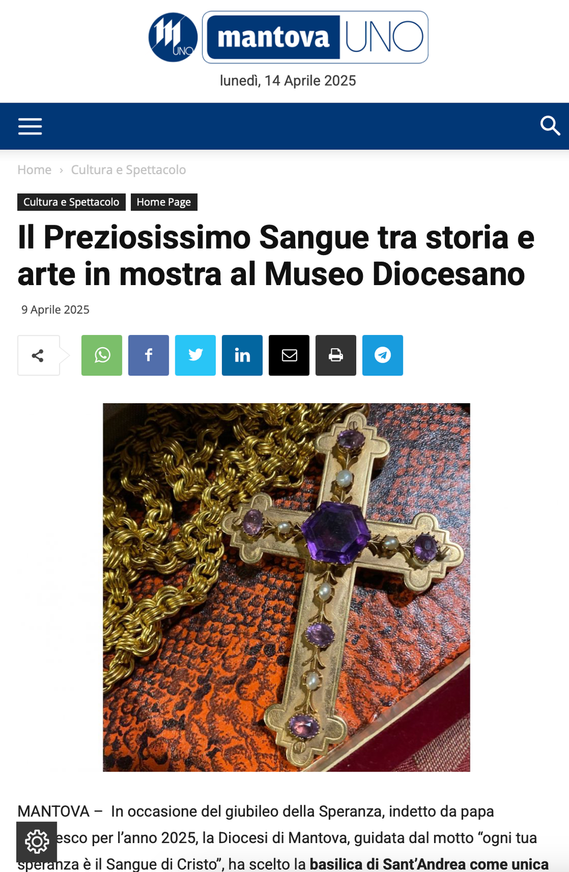569x872 pixels.
Task: Share the article on Twitter
Action: click(x=195, y=355)
